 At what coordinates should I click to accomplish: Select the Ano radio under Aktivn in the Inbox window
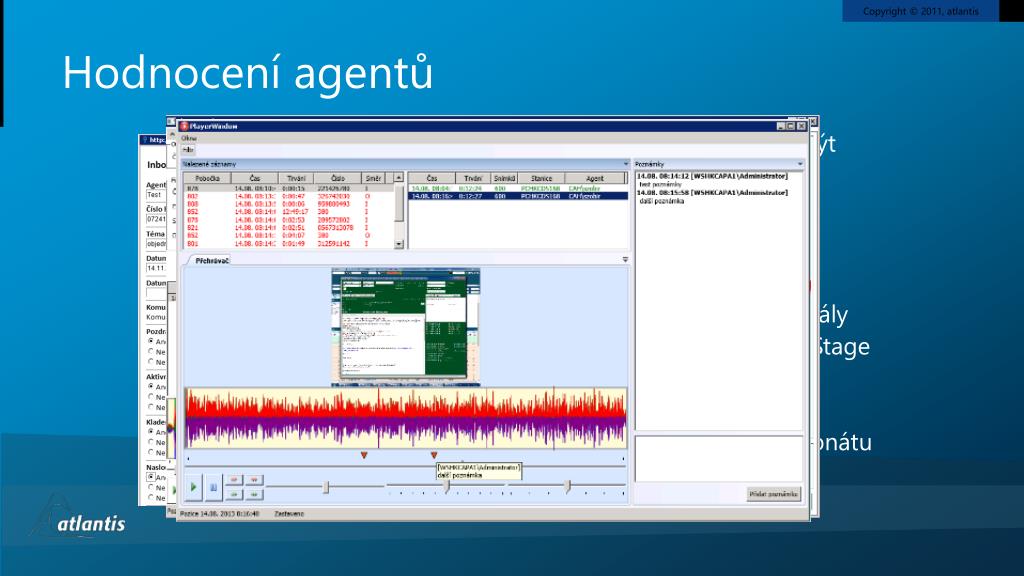click(x=151, y=387)
